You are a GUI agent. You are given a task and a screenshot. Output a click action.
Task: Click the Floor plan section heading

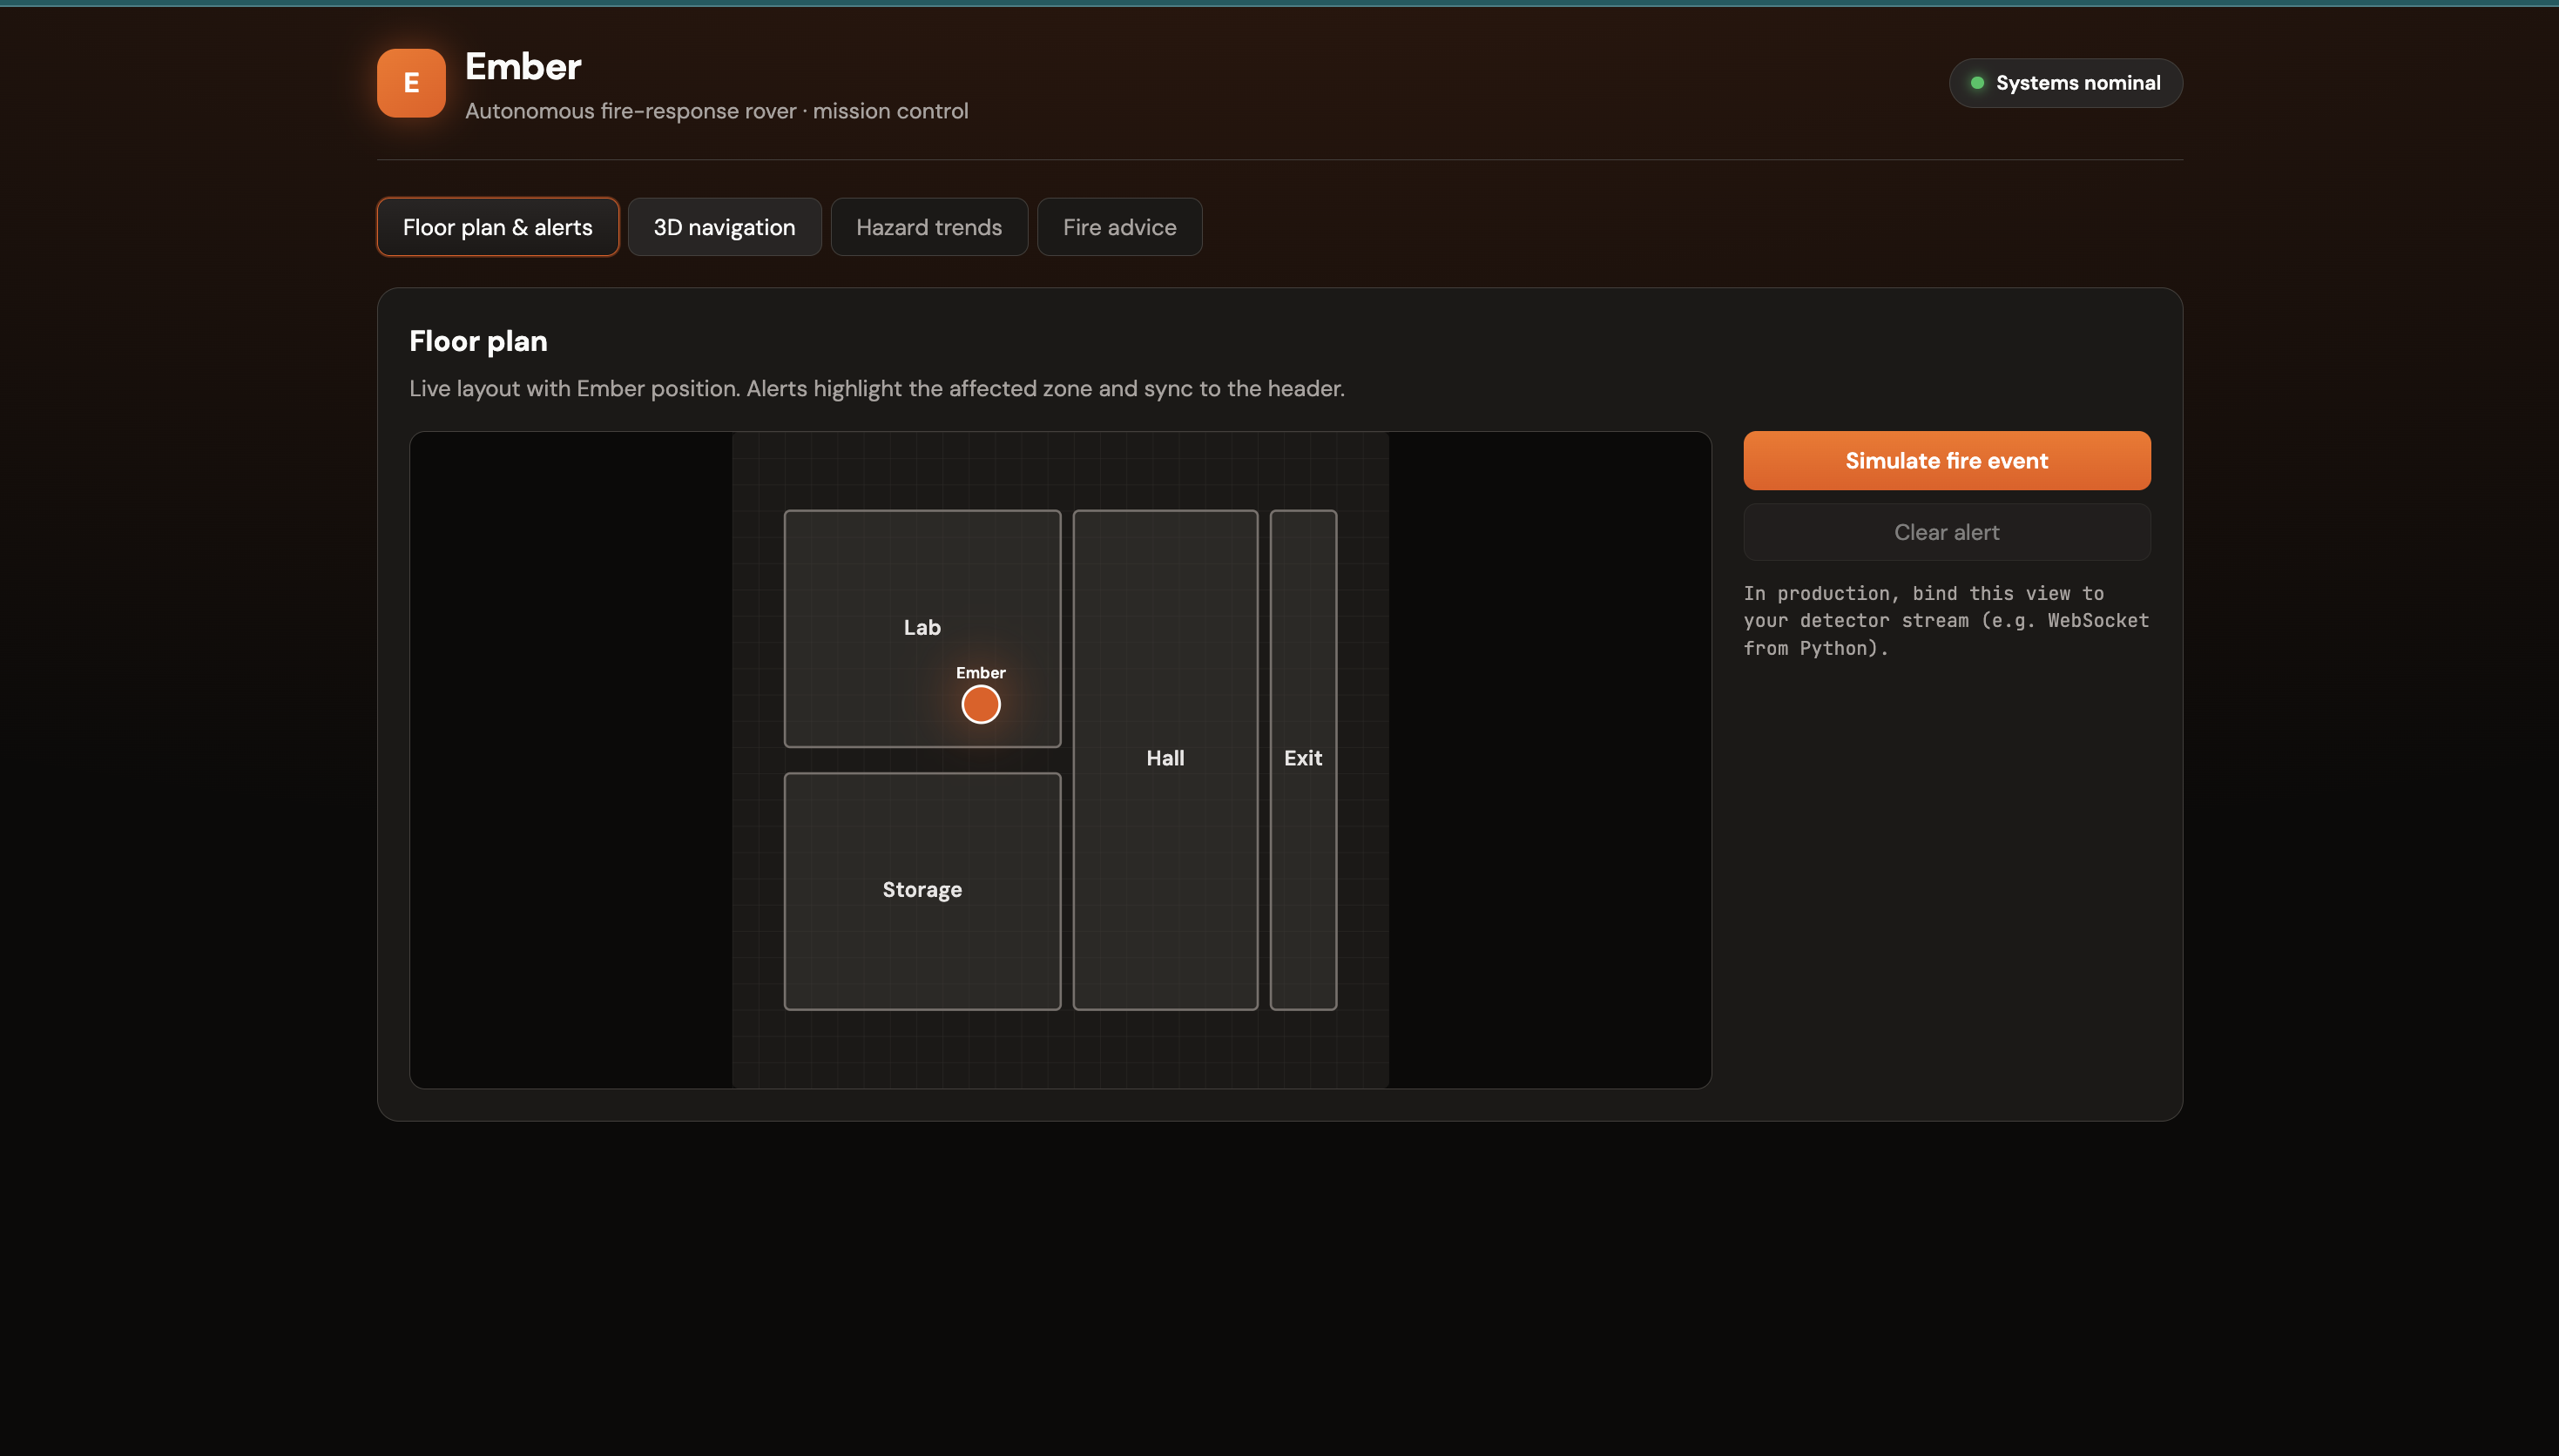[478, 341]
